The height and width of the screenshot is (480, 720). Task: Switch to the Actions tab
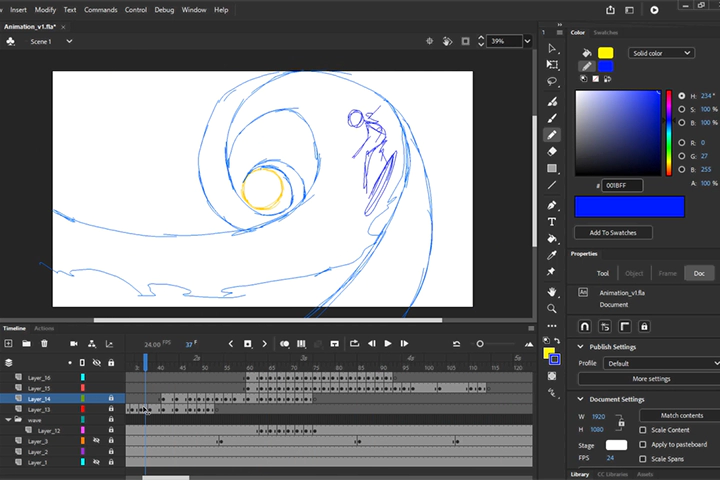pyautogui.click(x=44, y=328)
